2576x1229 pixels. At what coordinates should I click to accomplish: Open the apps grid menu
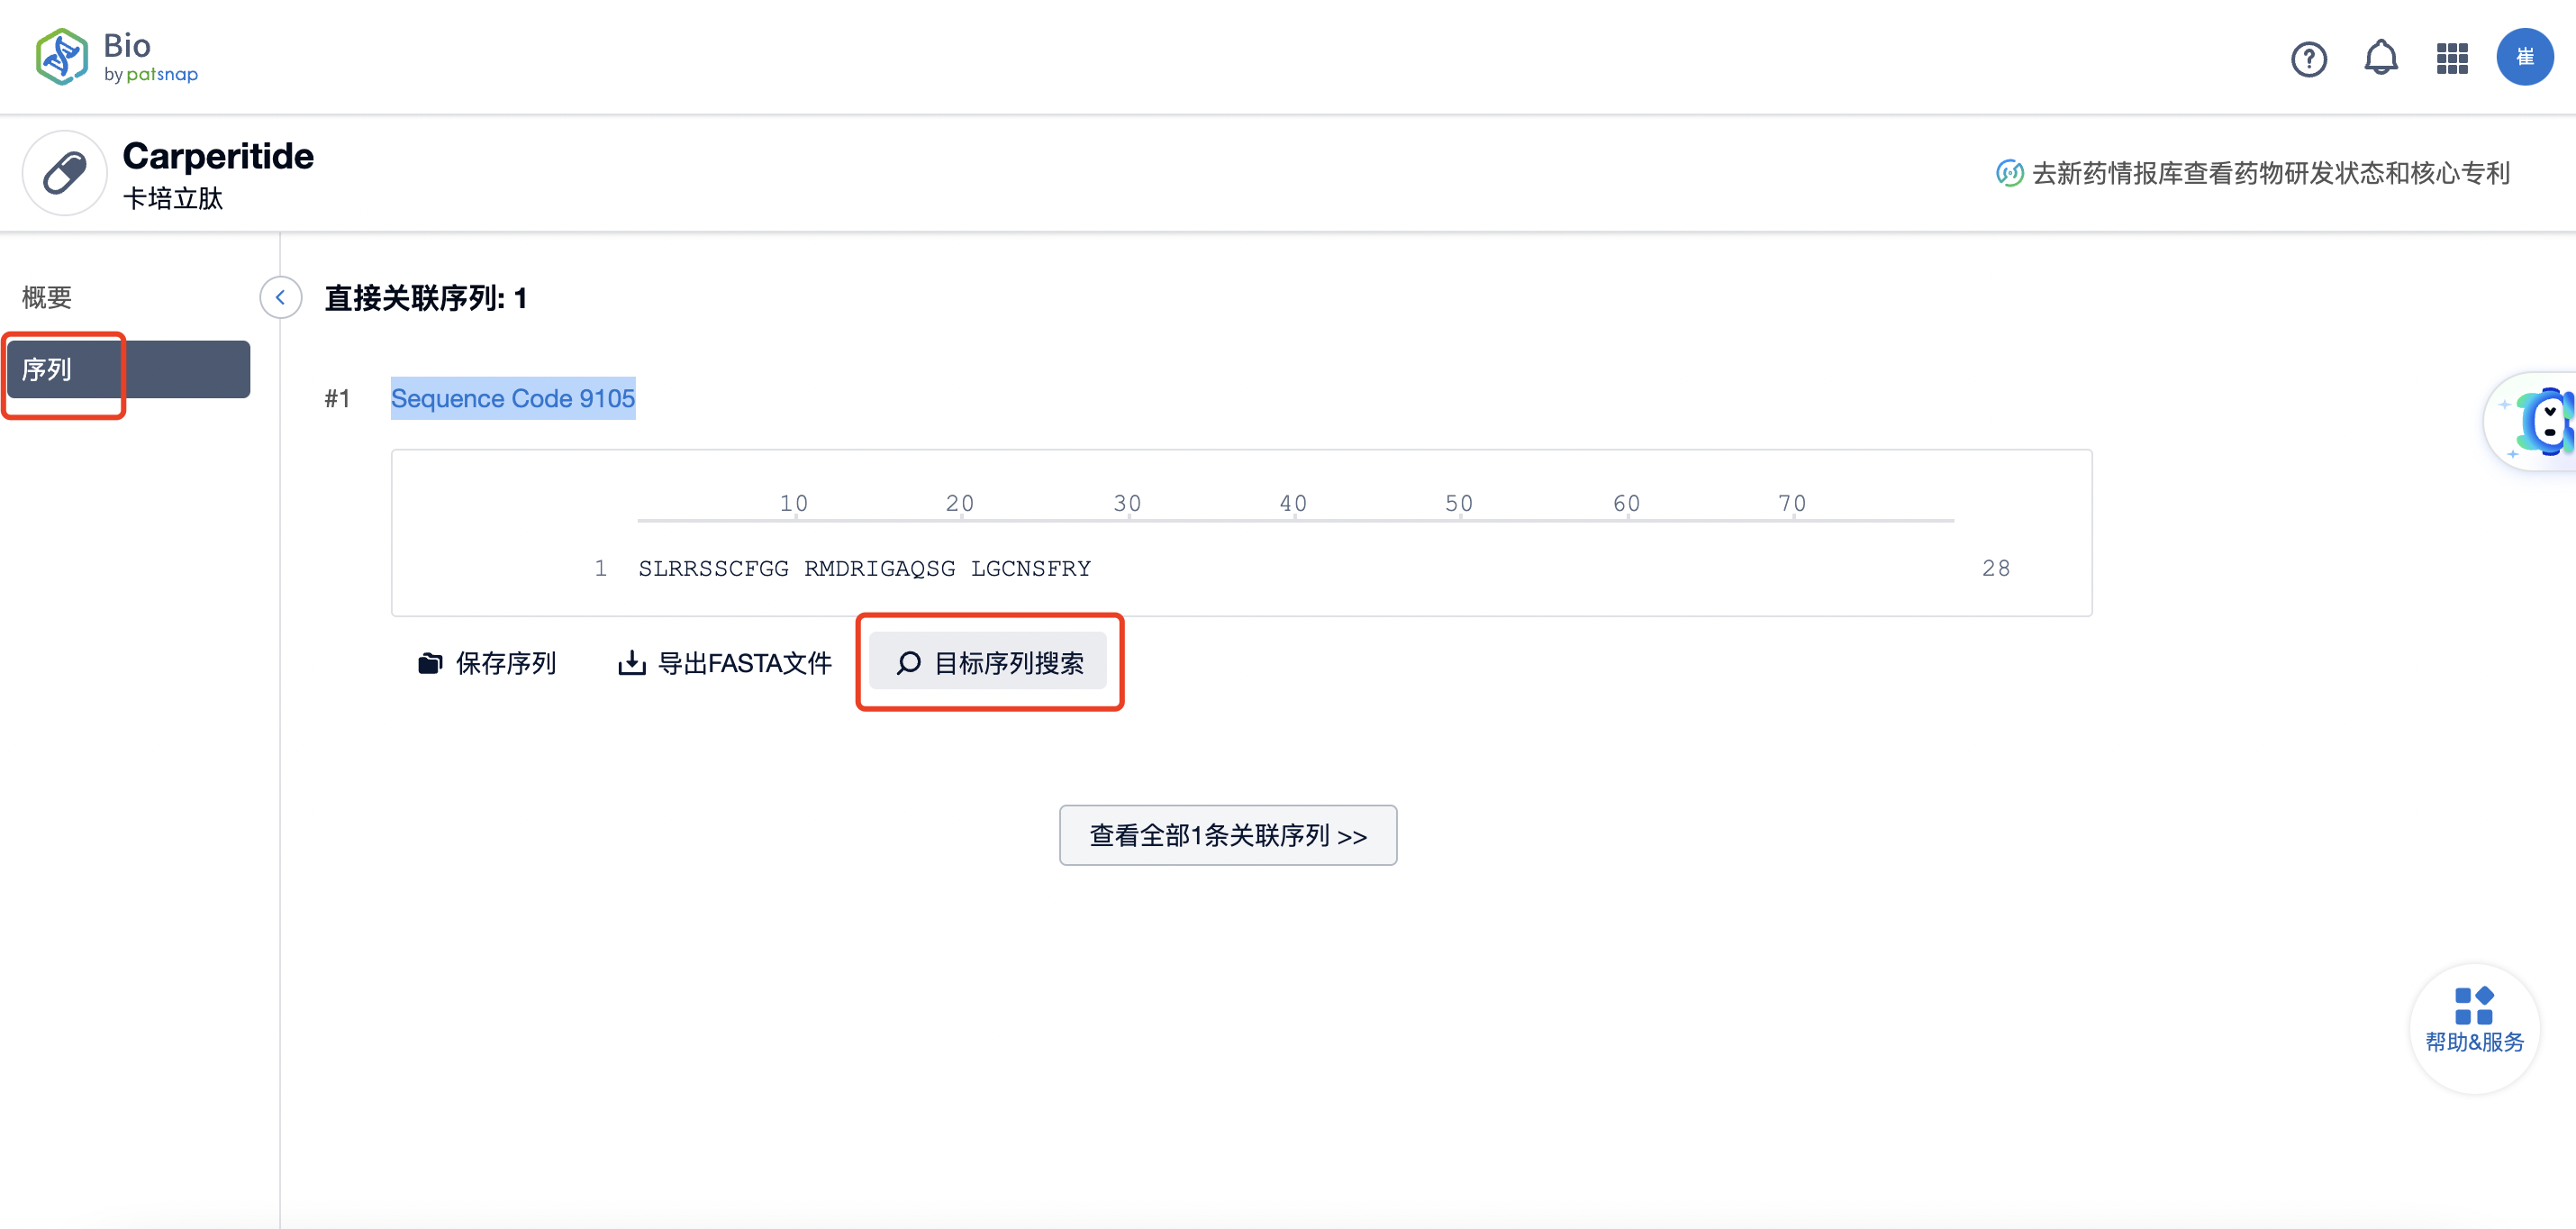tap(2452, 59)
